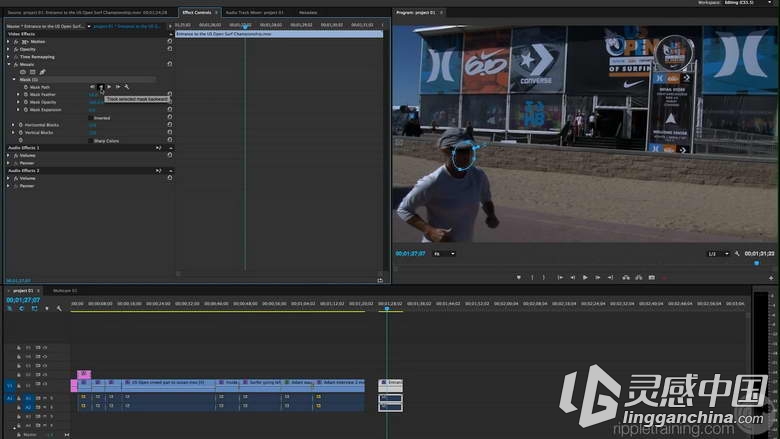The width and height of the screenshot is (780, 439).
Task: Open mask tracking method wrench options
Action: [x=127, y=87]
